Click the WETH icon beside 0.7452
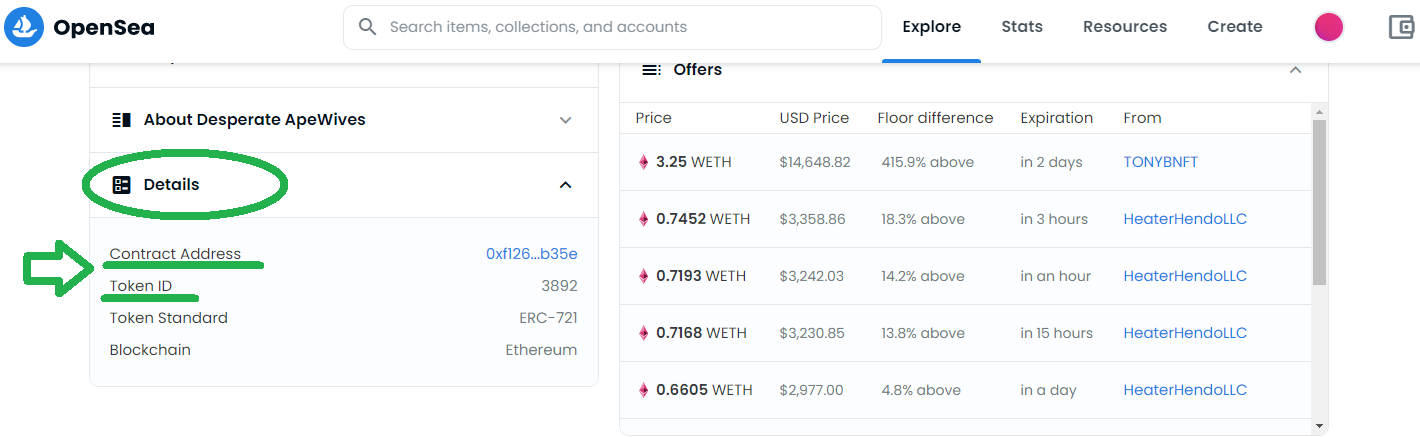This screenshot has width=1420, height=437. tap(644, 219)
